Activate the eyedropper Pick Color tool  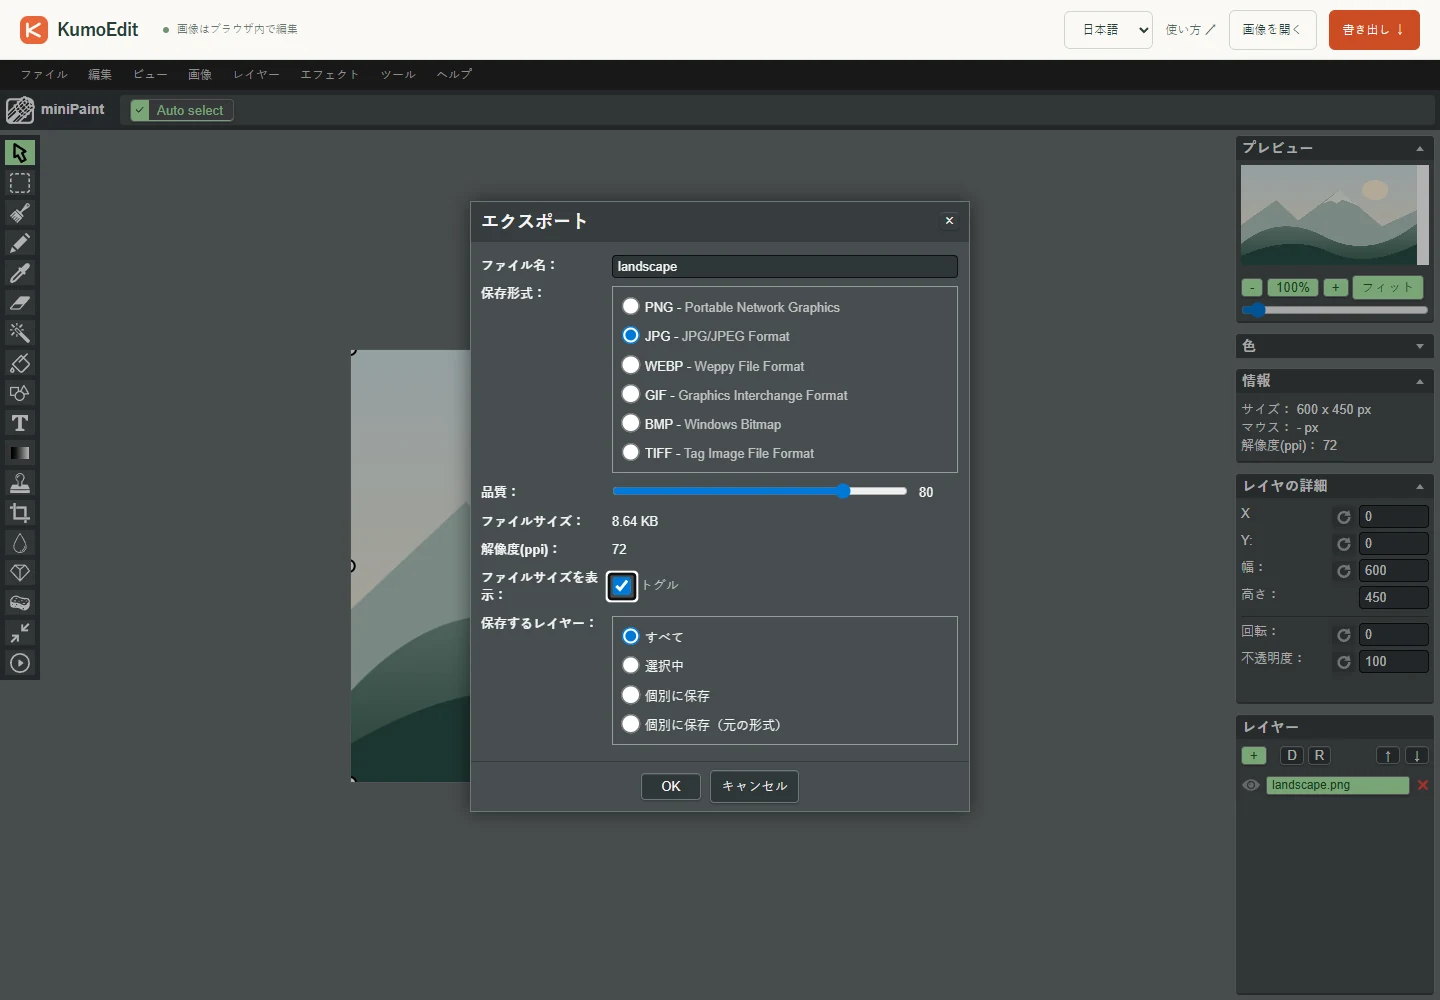[x=20, y=273]
